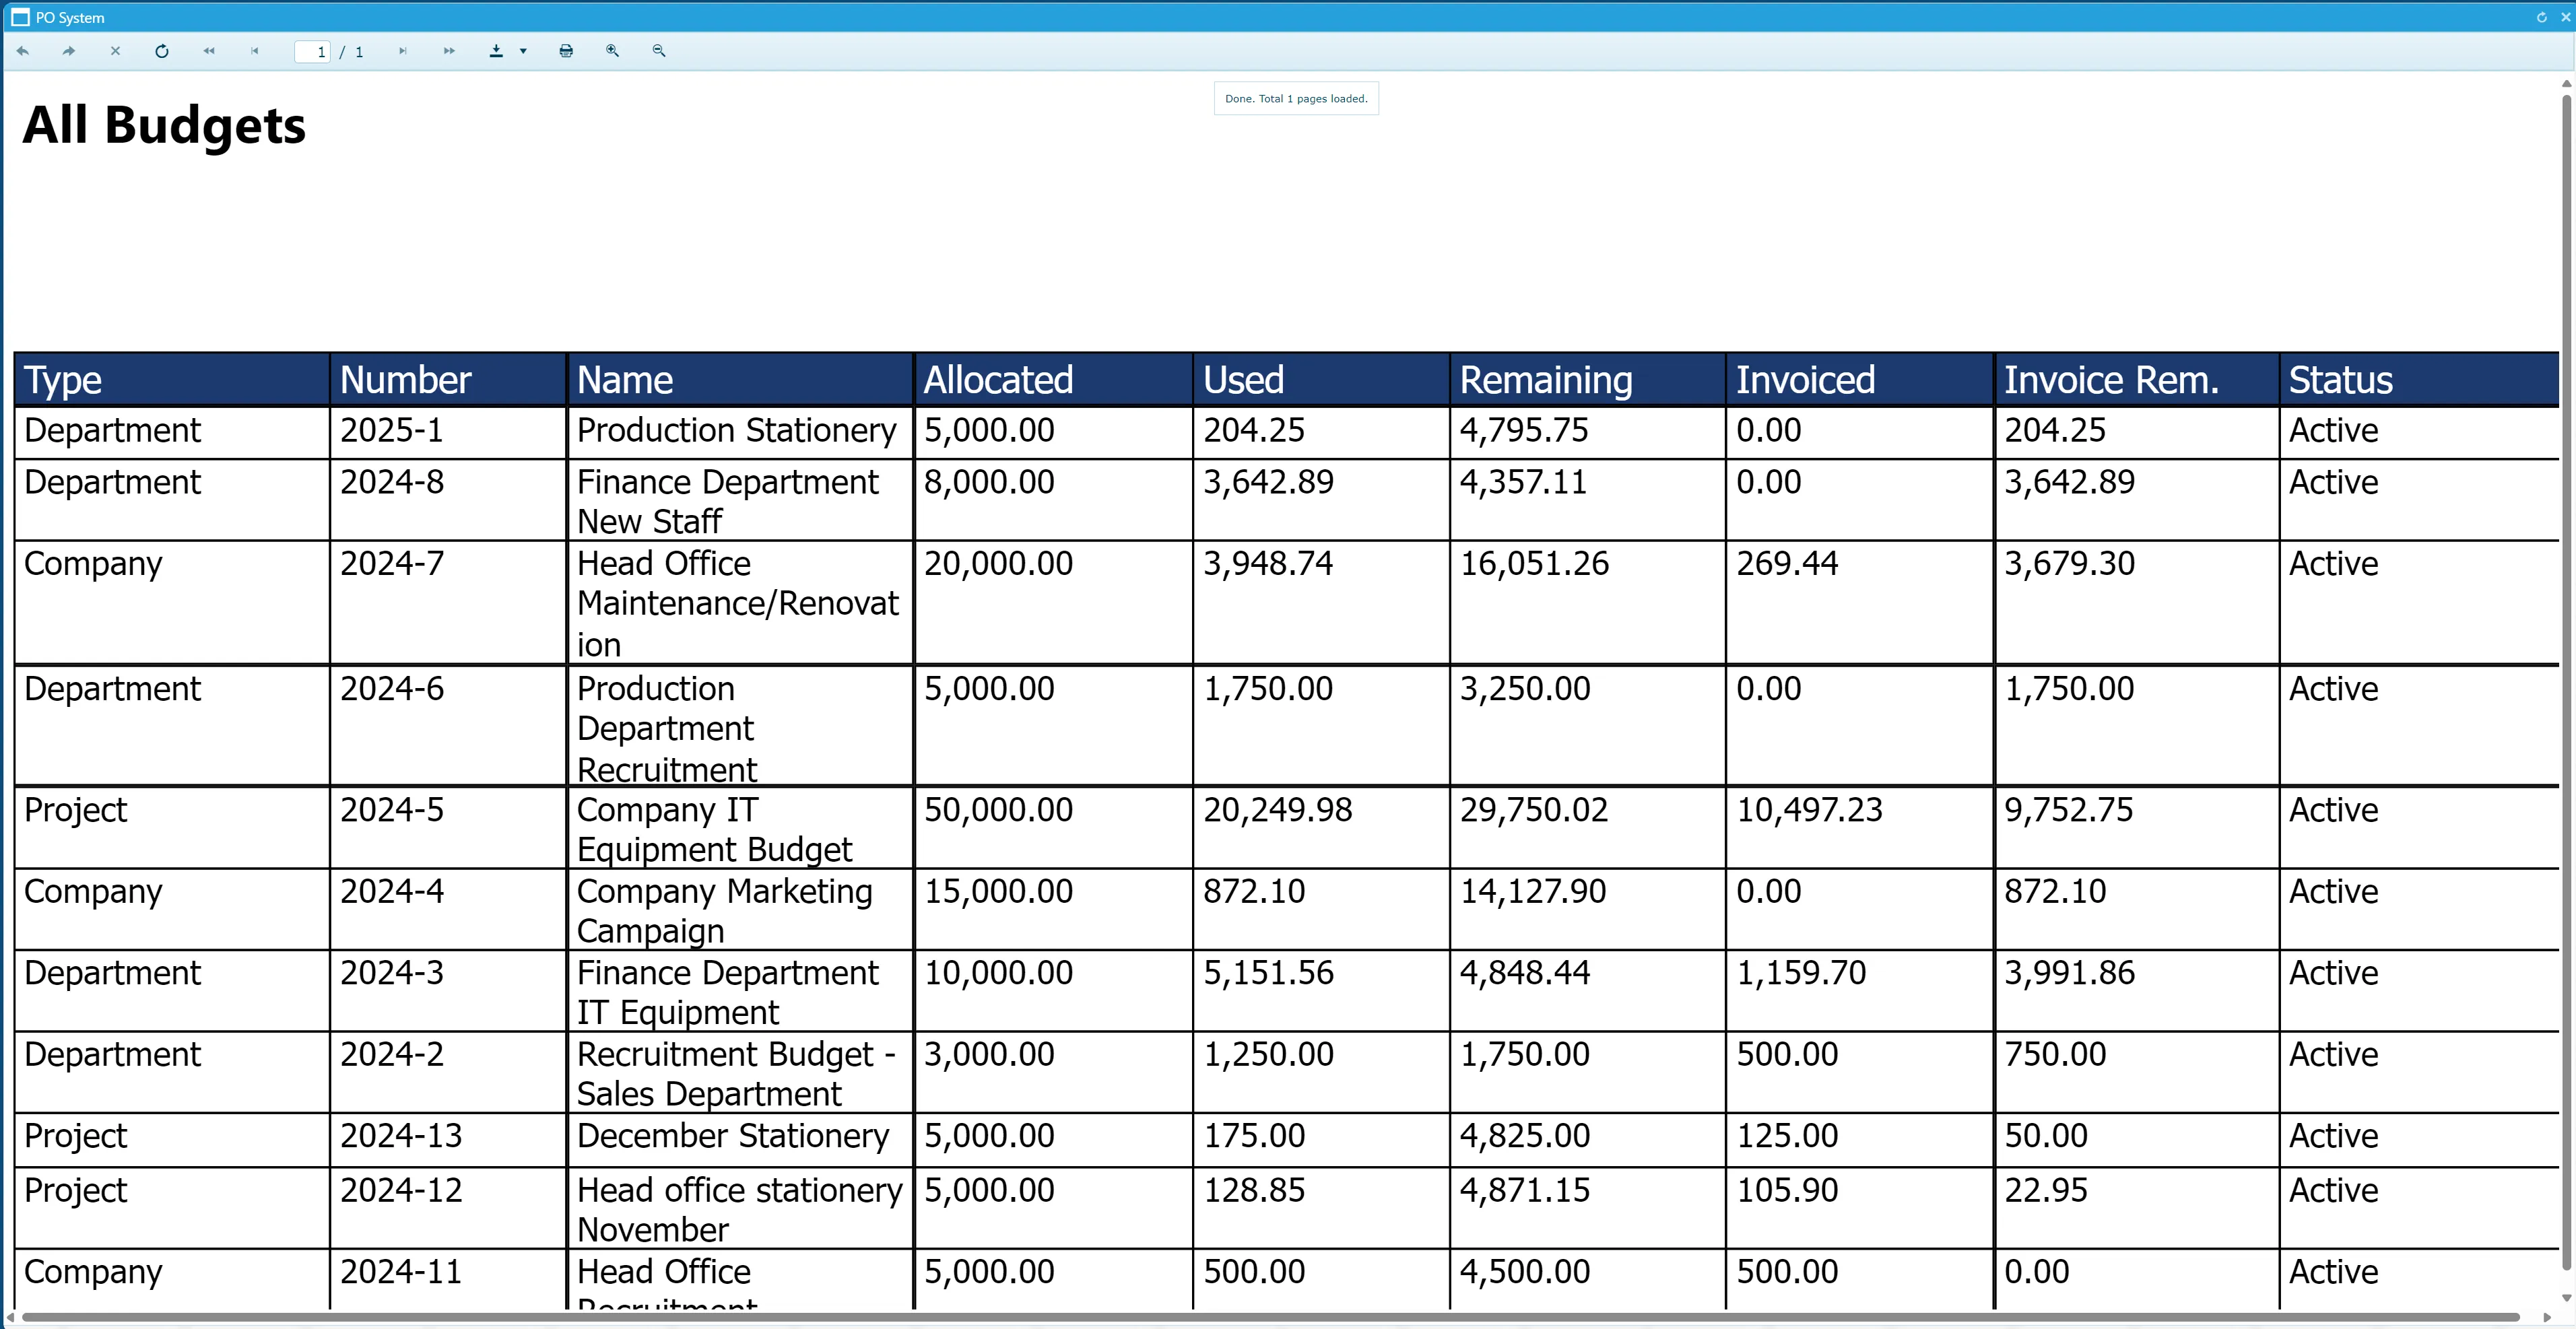Select budget number '2024-11' cell

(448, 1280)
